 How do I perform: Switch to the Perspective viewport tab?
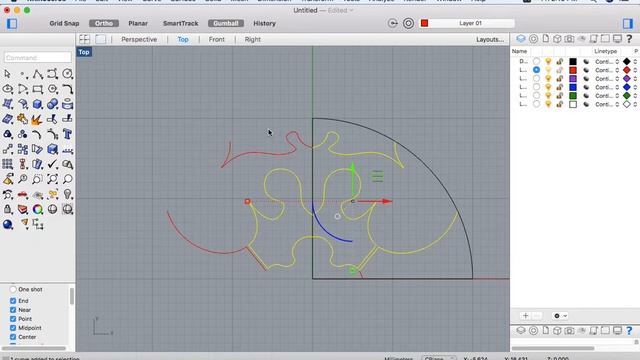[x=139, y=39]
